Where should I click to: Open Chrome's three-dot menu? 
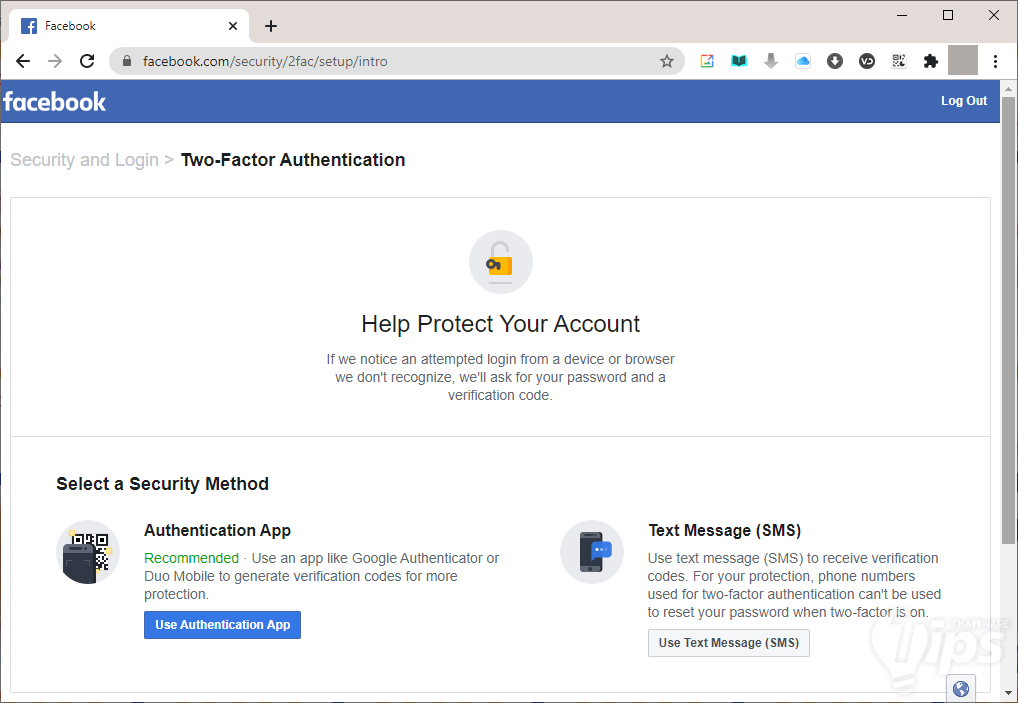pos(995,61)
